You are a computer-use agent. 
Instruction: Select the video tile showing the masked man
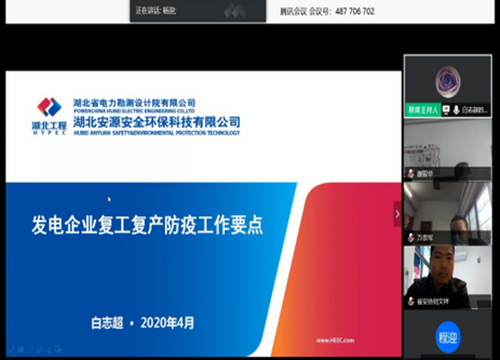coord(448,214)
